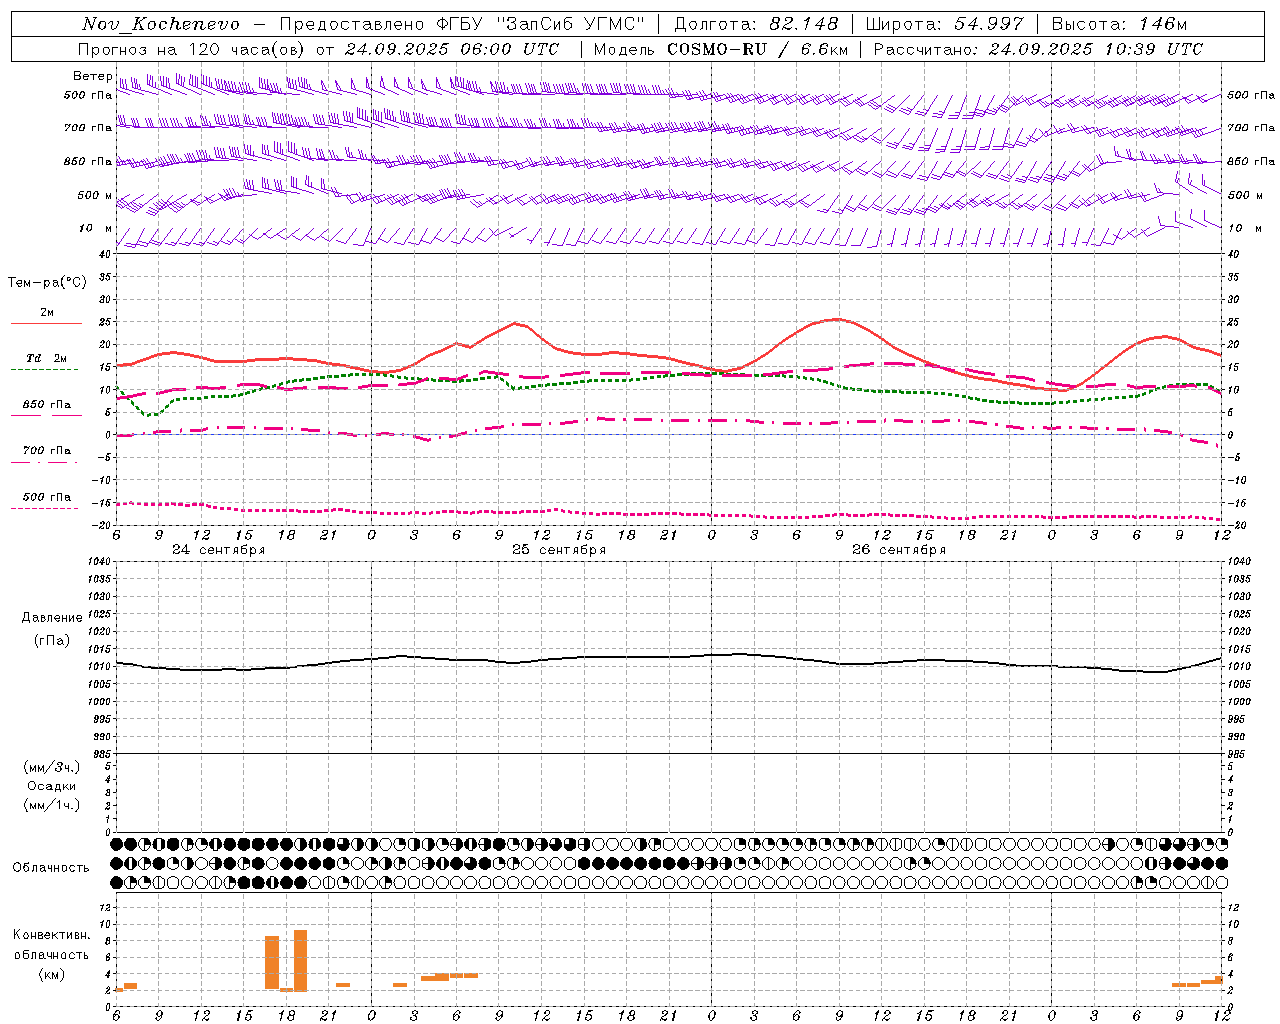Click the 850 гПа temperature legend entry

pyautogui.click(x=46, y=405)
